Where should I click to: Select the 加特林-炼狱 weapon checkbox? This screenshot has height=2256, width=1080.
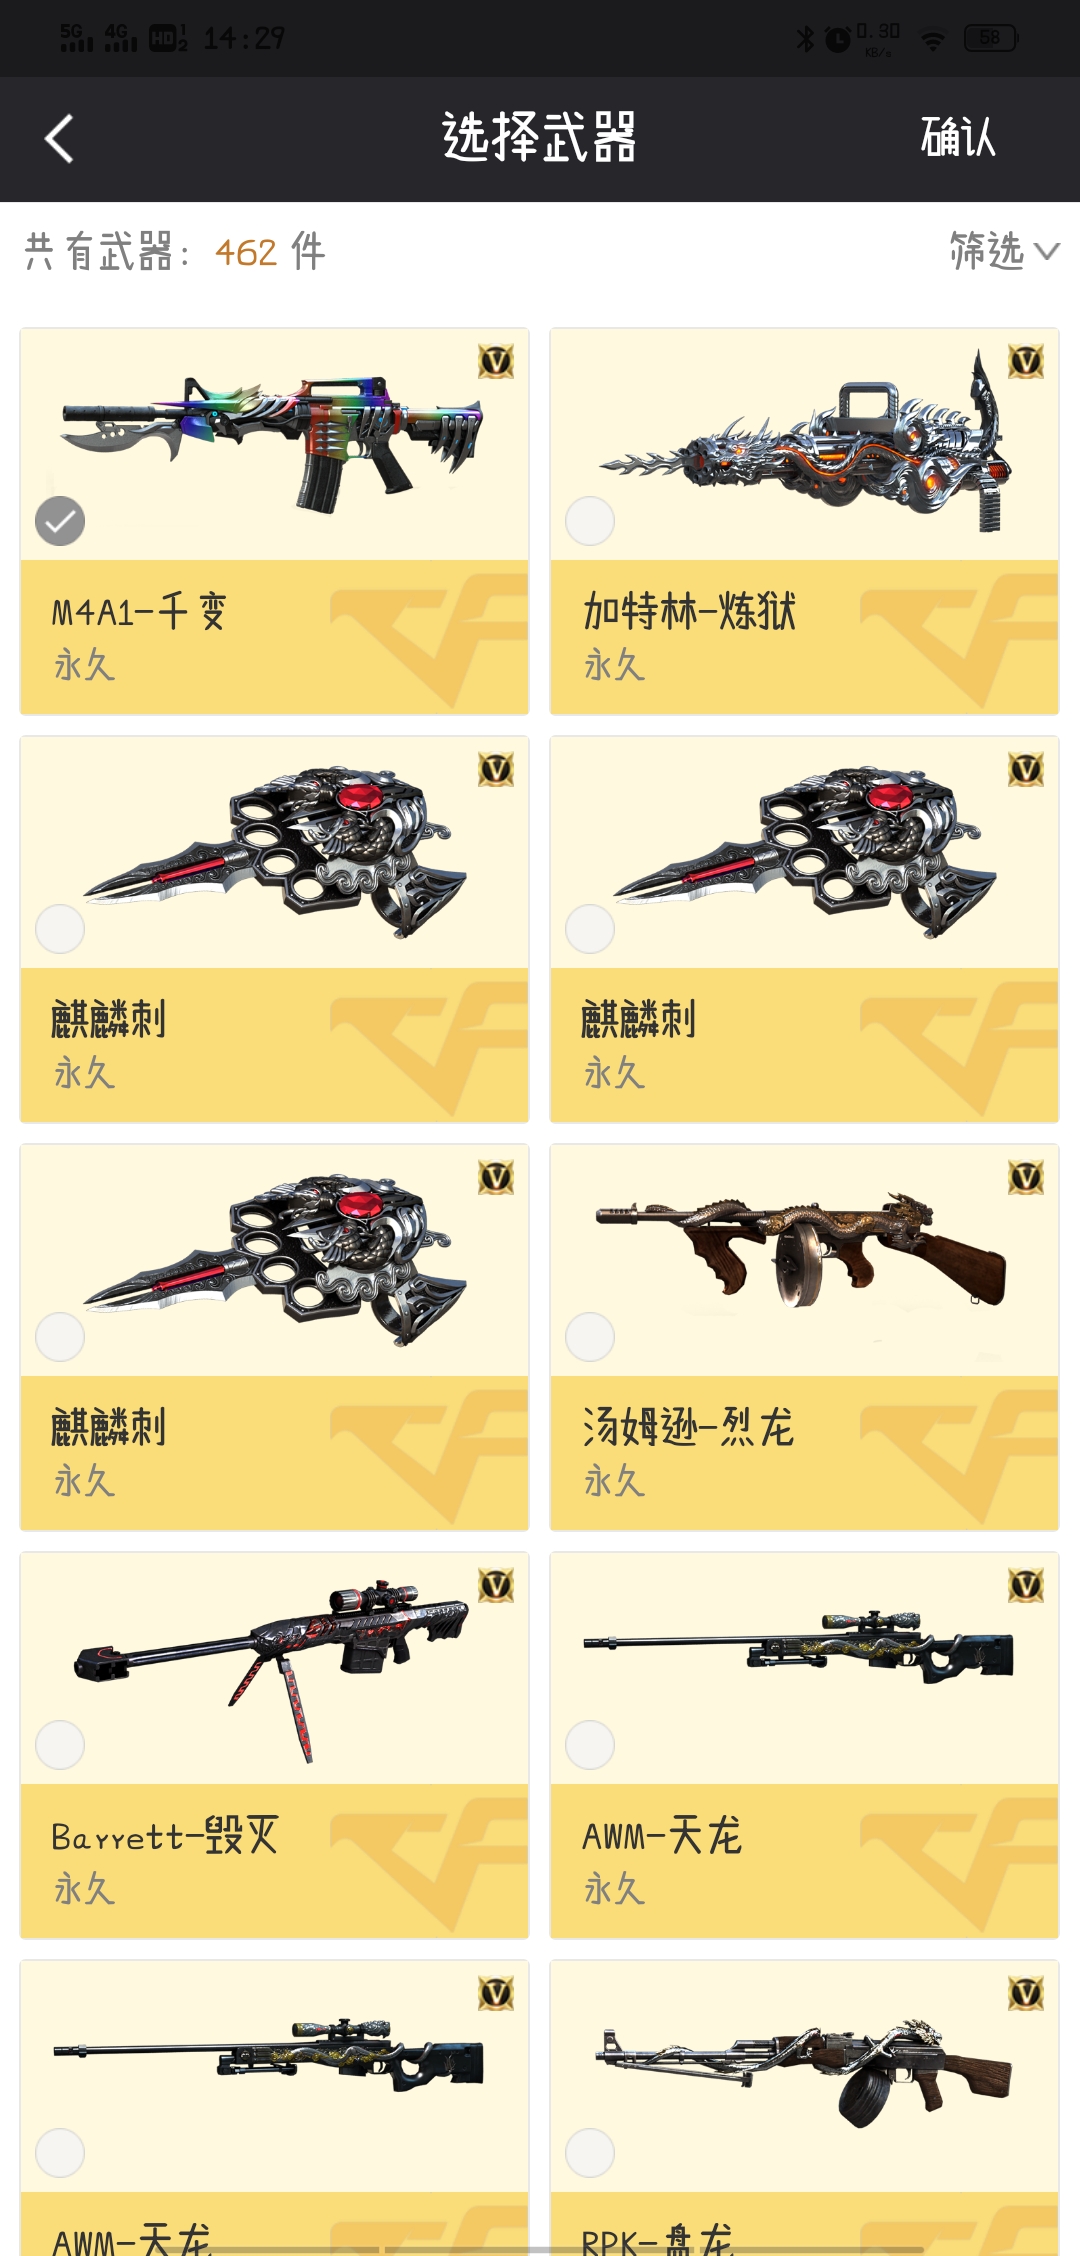pos(590,521)
